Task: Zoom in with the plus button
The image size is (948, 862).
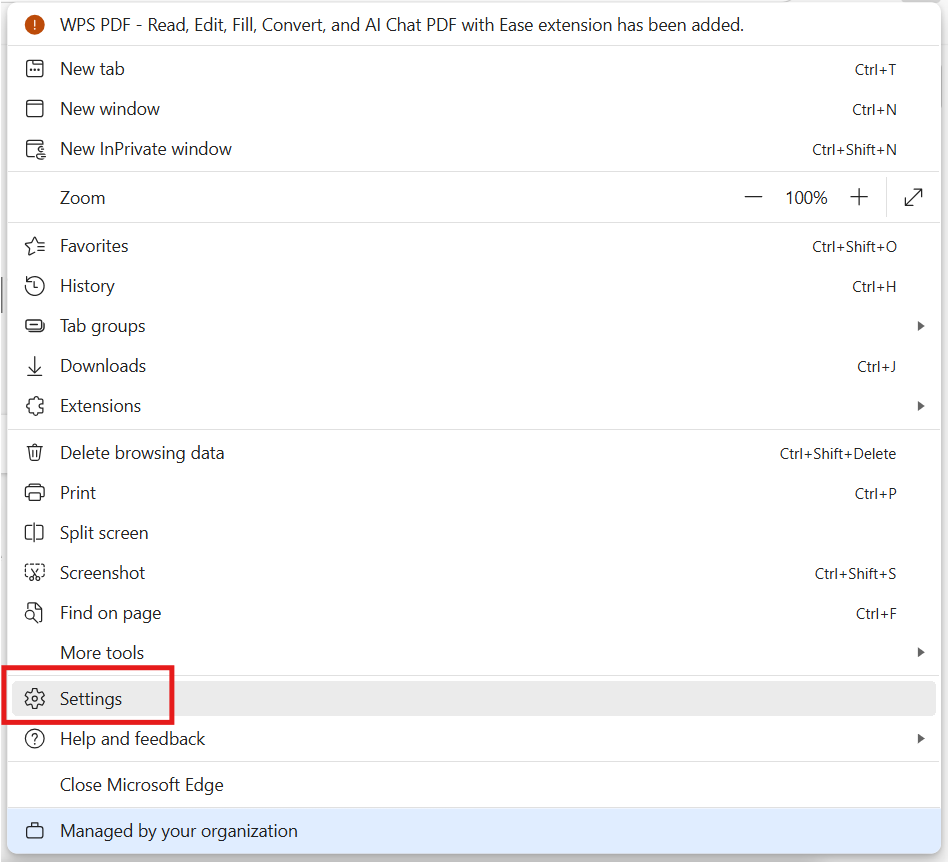Action: point(859,198)
